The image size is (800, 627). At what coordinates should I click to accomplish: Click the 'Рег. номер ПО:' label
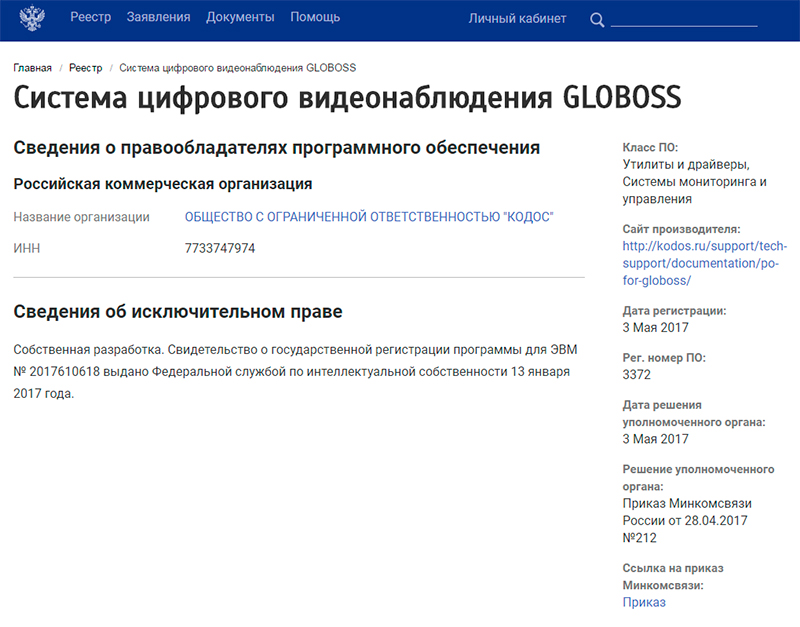(664, 358)
